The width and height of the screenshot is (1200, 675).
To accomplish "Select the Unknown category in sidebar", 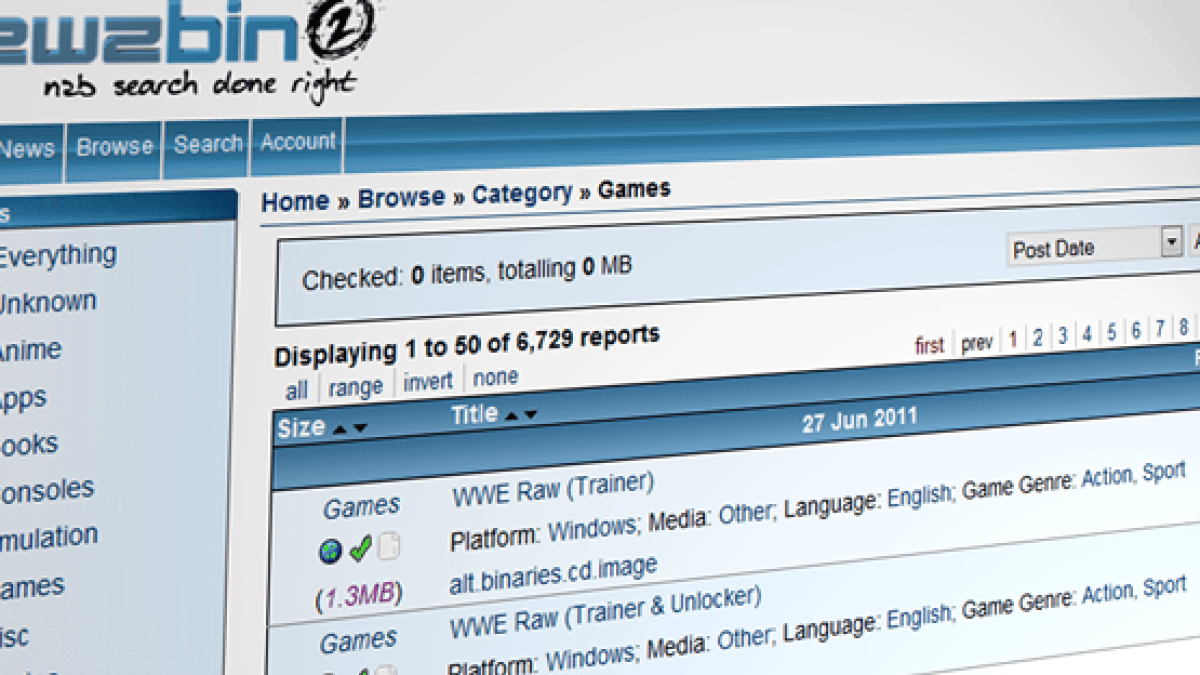I will 47,303.
